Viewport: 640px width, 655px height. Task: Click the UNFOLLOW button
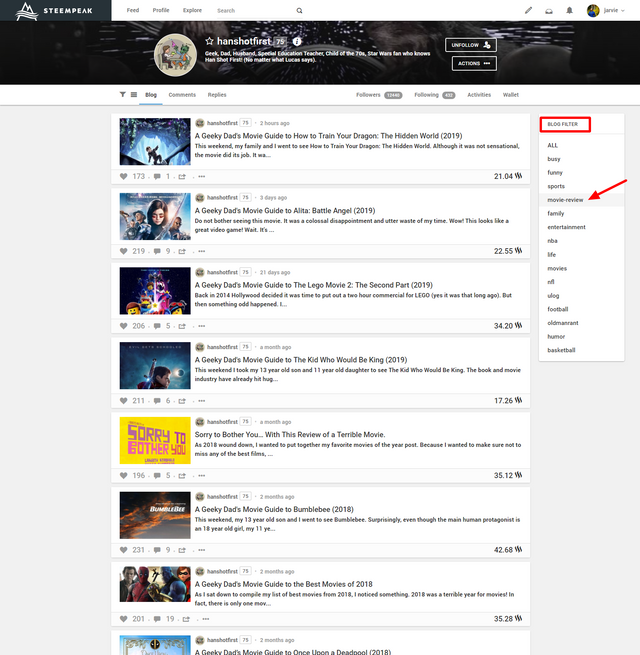point(471,45)
